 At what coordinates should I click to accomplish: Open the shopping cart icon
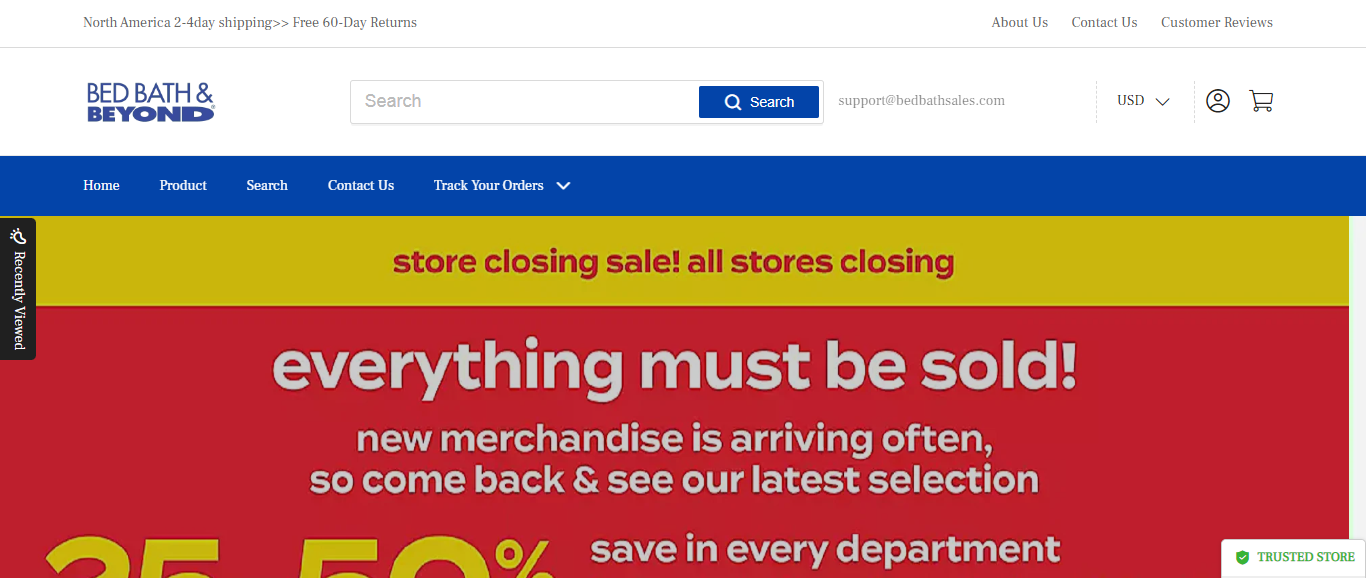click(x=1261, y=101)
